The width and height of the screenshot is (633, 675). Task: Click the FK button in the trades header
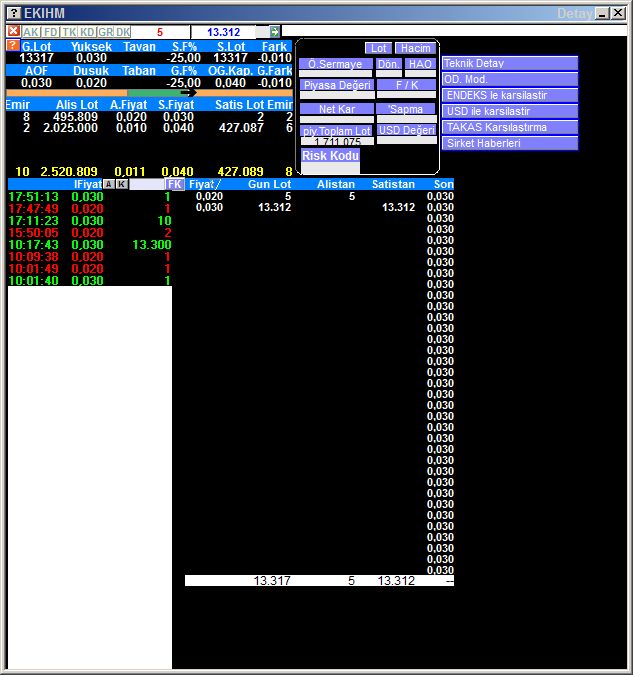click(175, 184)
